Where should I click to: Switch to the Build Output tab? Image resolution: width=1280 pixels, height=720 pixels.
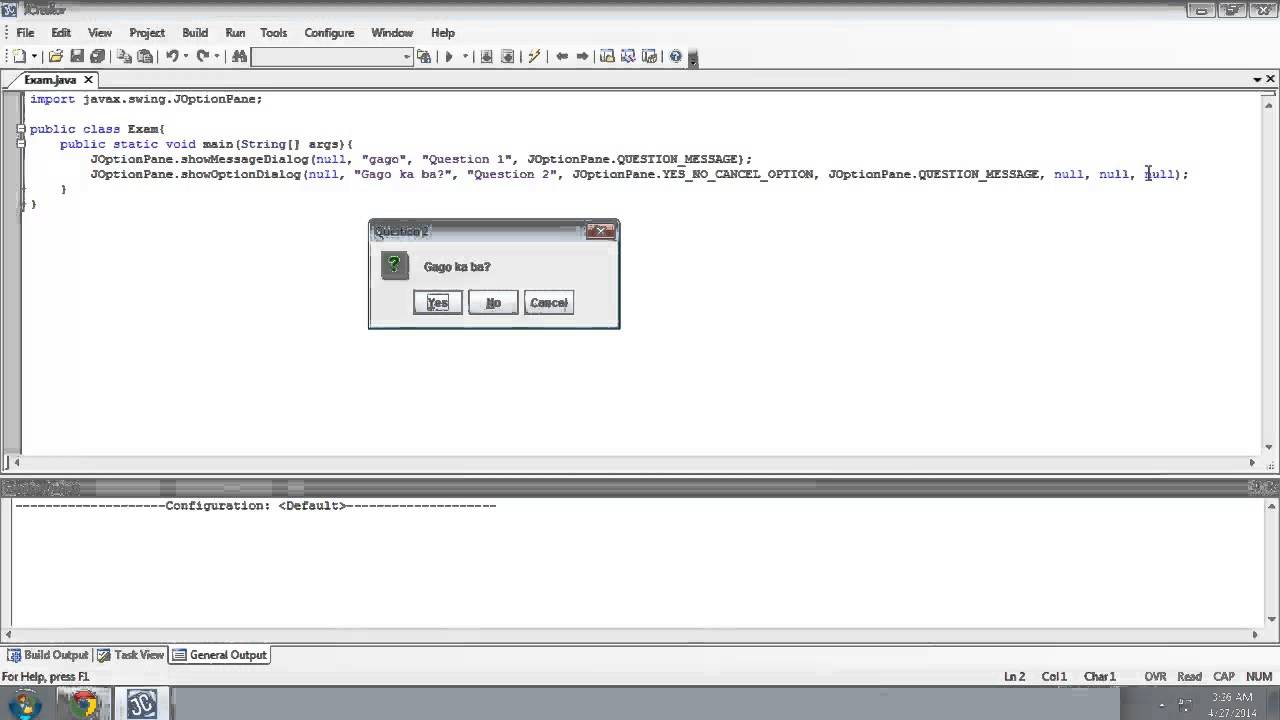48,655
